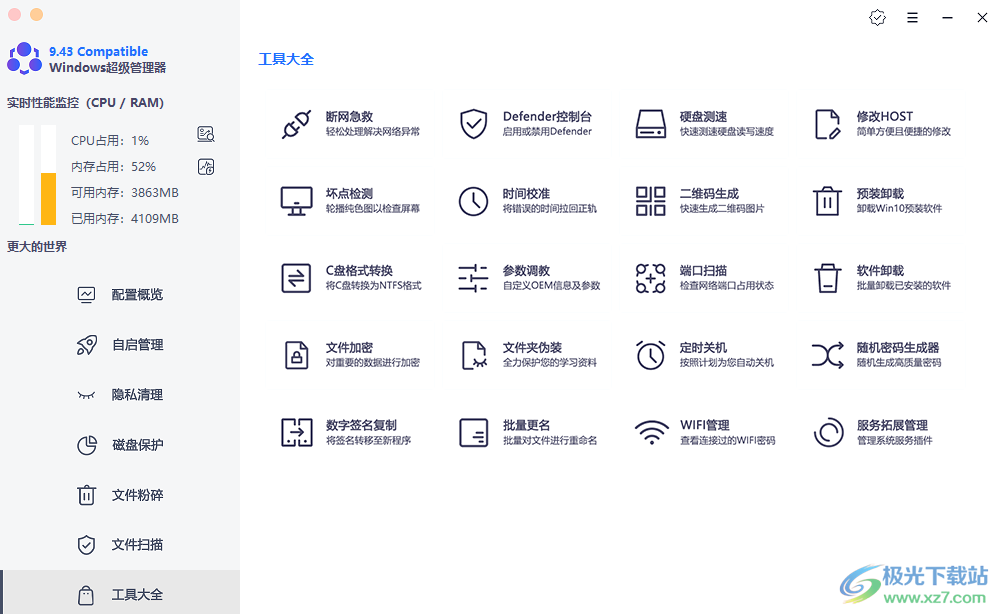Click description 将C盘转换为NTFS格式
Screen dimensions: 999x614
click(373, 286)
